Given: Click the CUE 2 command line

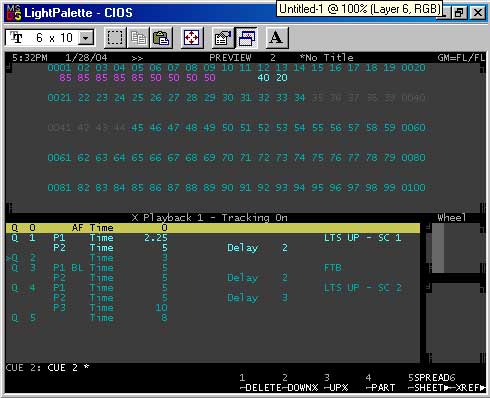Looking at the screenshot, I should [x=47, y=368].
